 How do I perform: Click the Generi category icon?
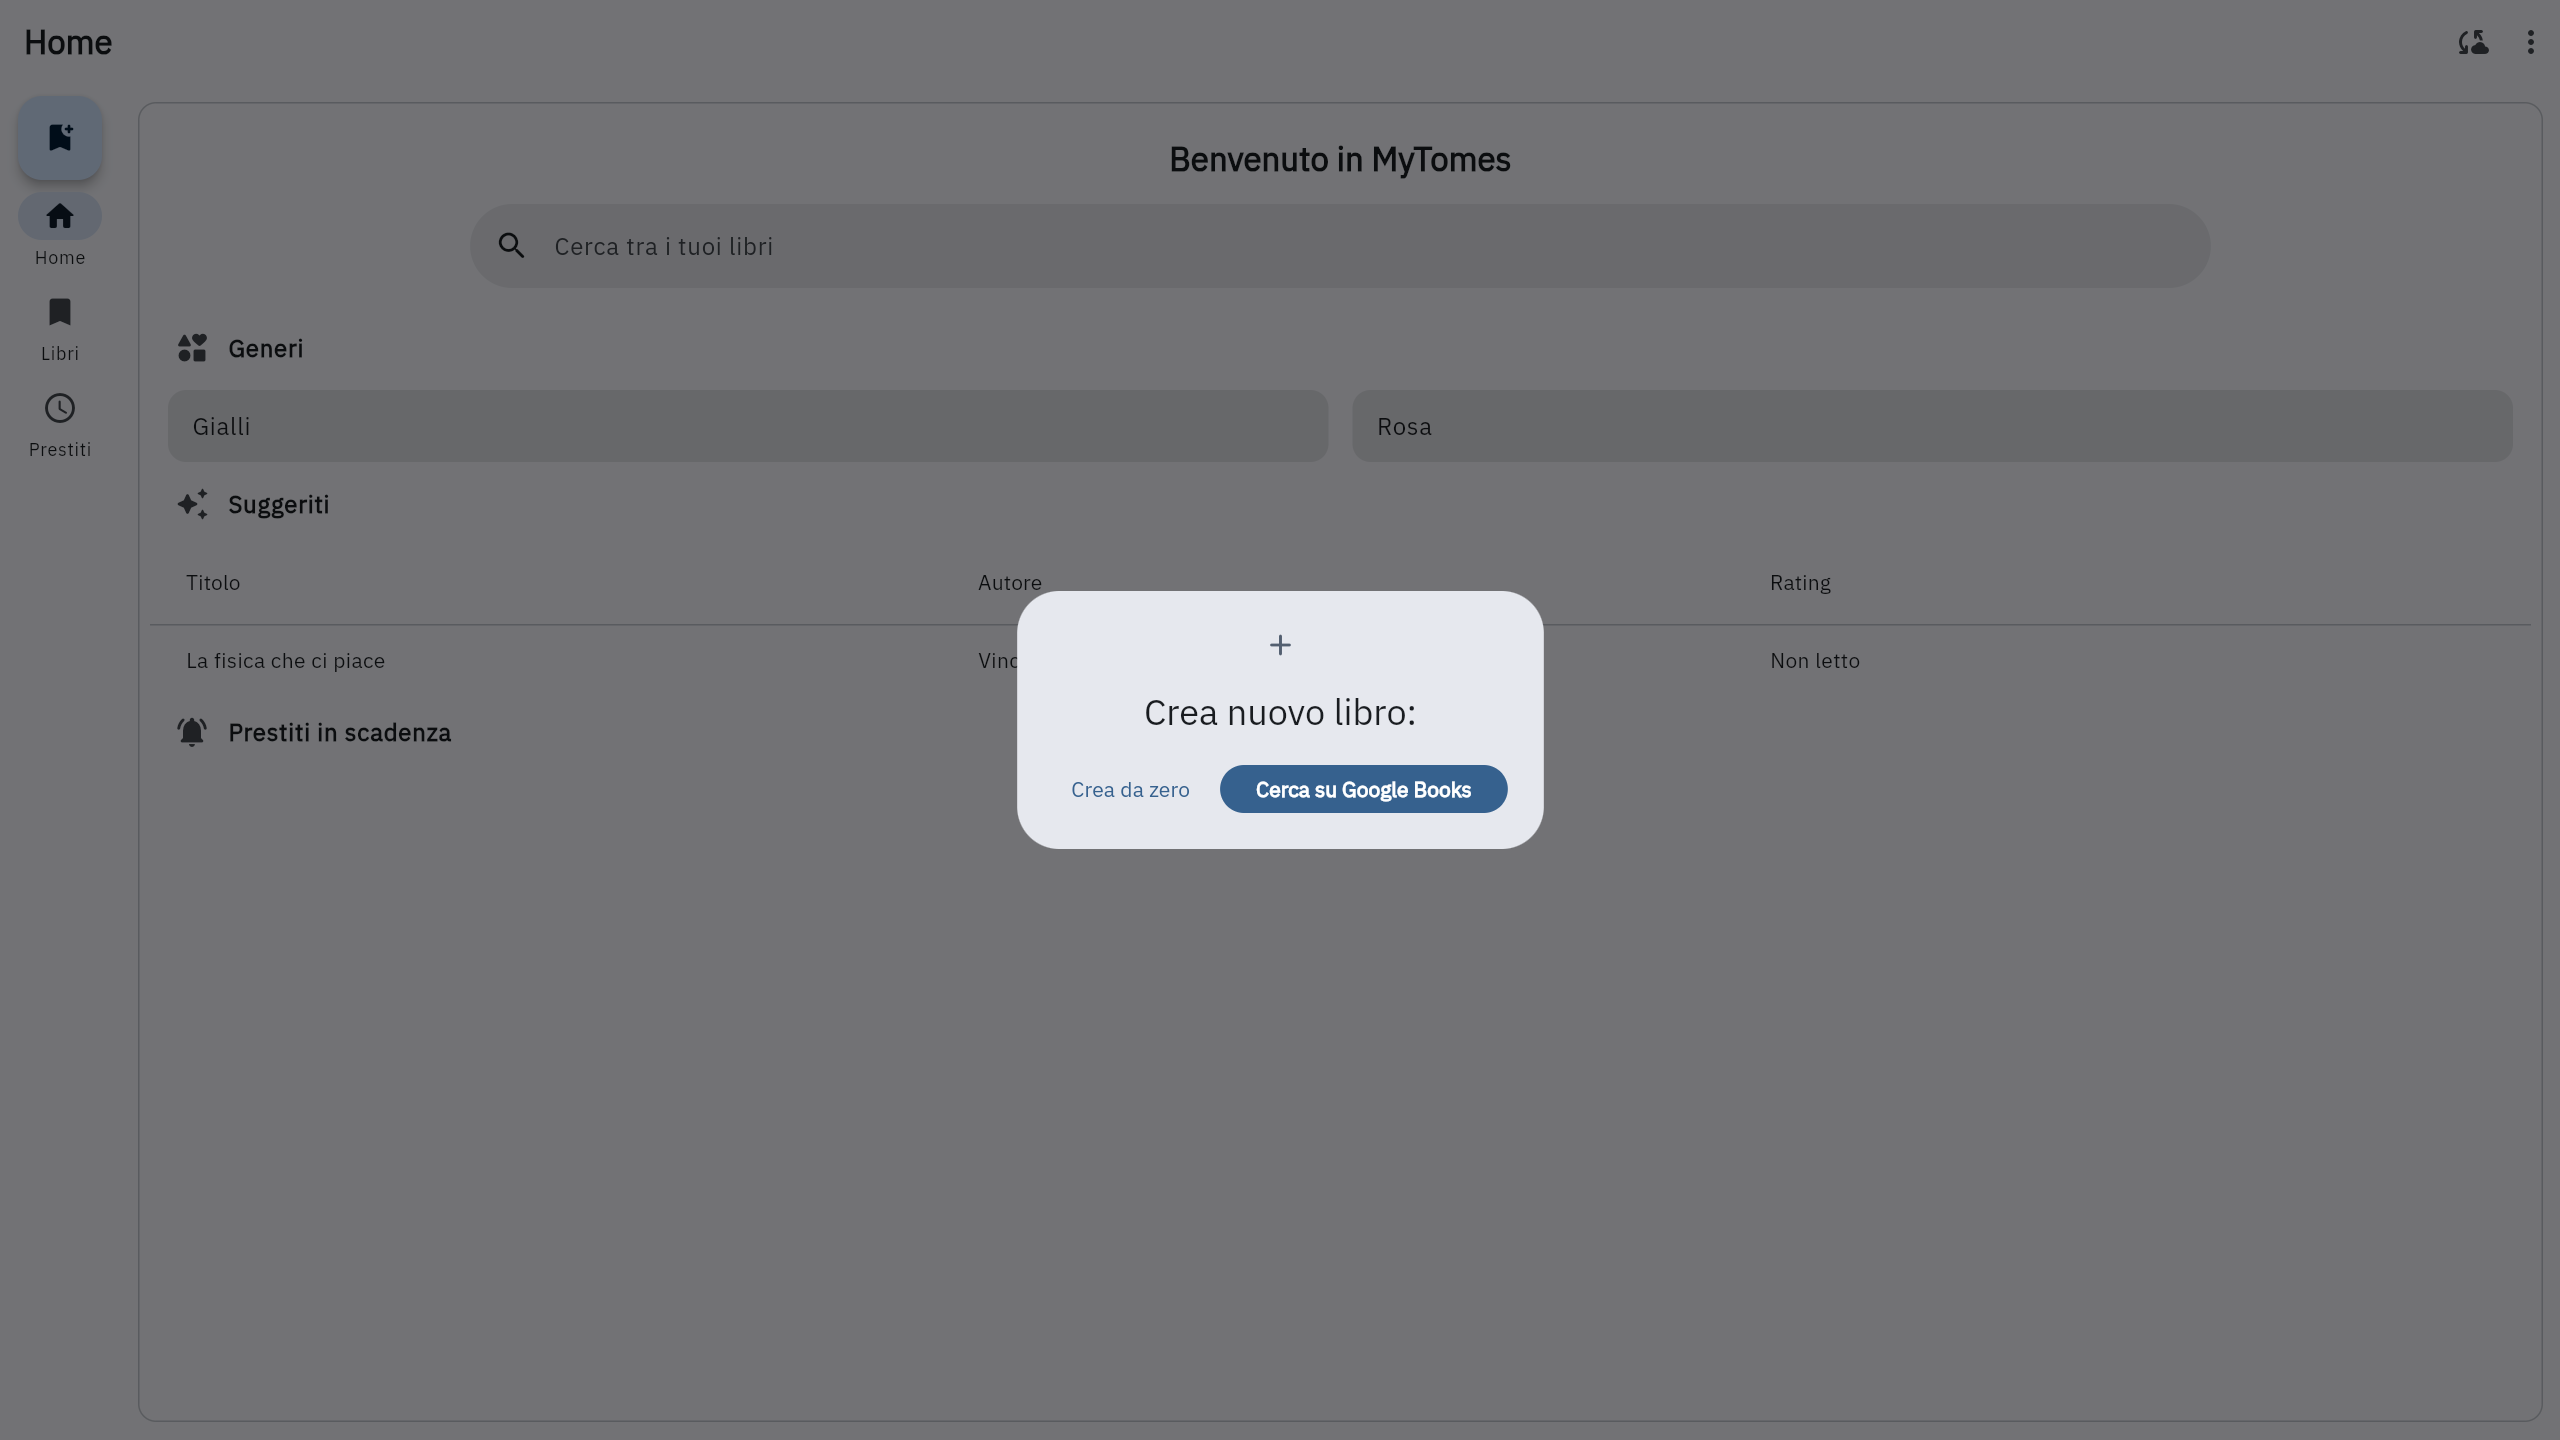[x=192, y=348]
